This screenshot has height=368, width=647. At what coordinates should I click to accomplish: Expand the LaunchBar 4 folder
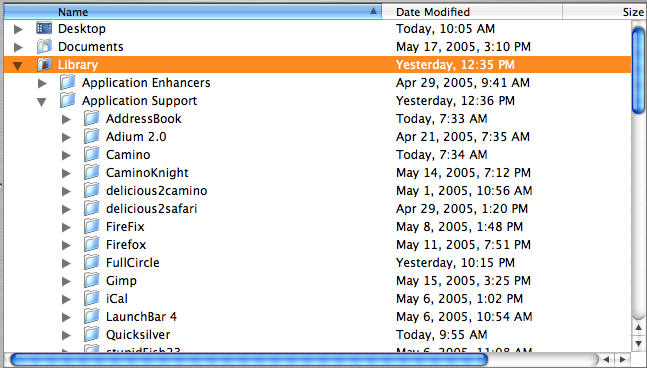click(66, 317)
